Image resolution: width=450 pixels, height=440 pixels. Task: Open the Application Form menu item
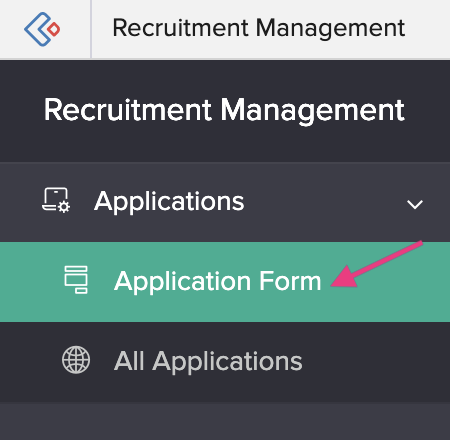(217, 282)
